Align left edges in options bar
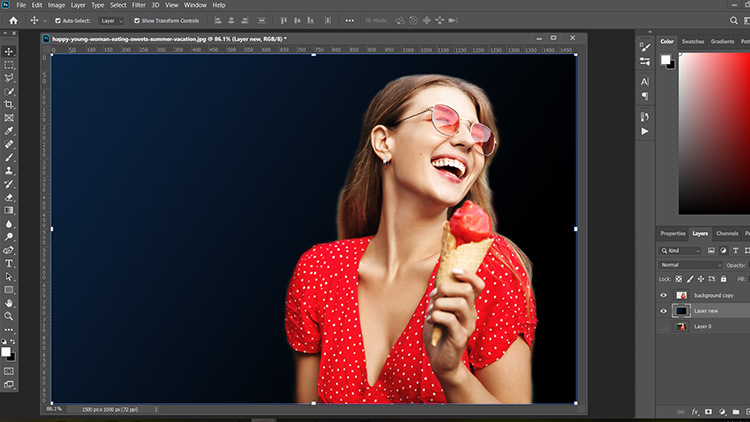This screenshot has height=422, width=750. [x=218, y=21]
